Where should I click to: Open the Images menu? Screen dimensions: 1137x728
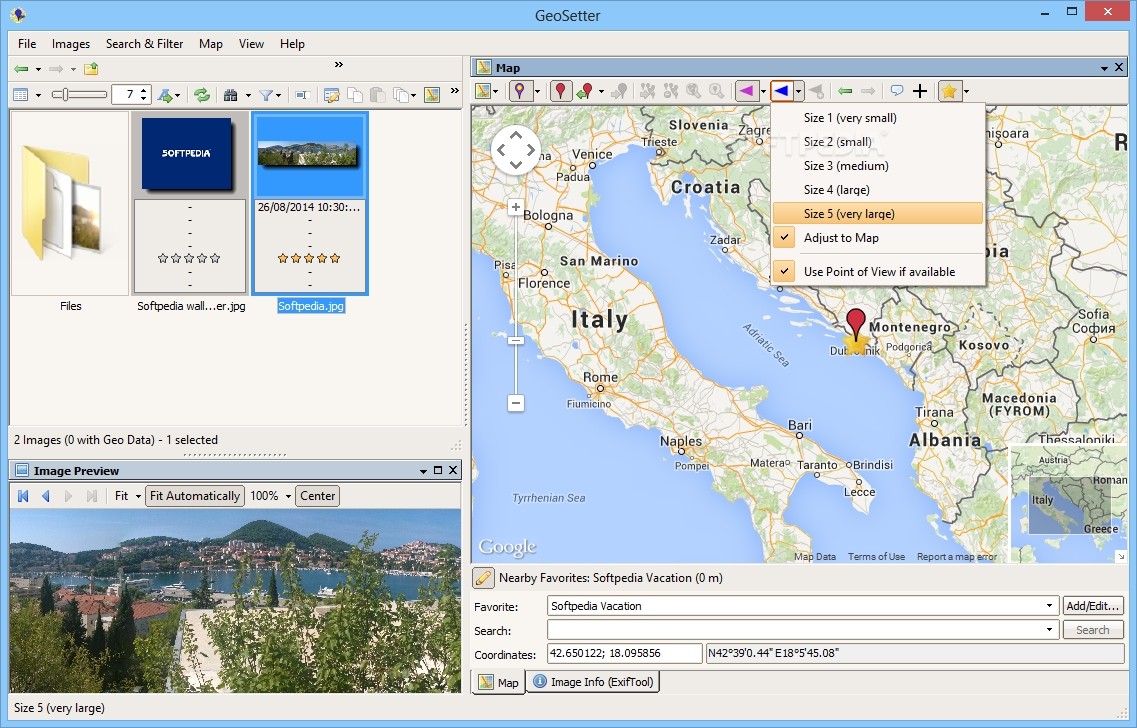(71, 44)
